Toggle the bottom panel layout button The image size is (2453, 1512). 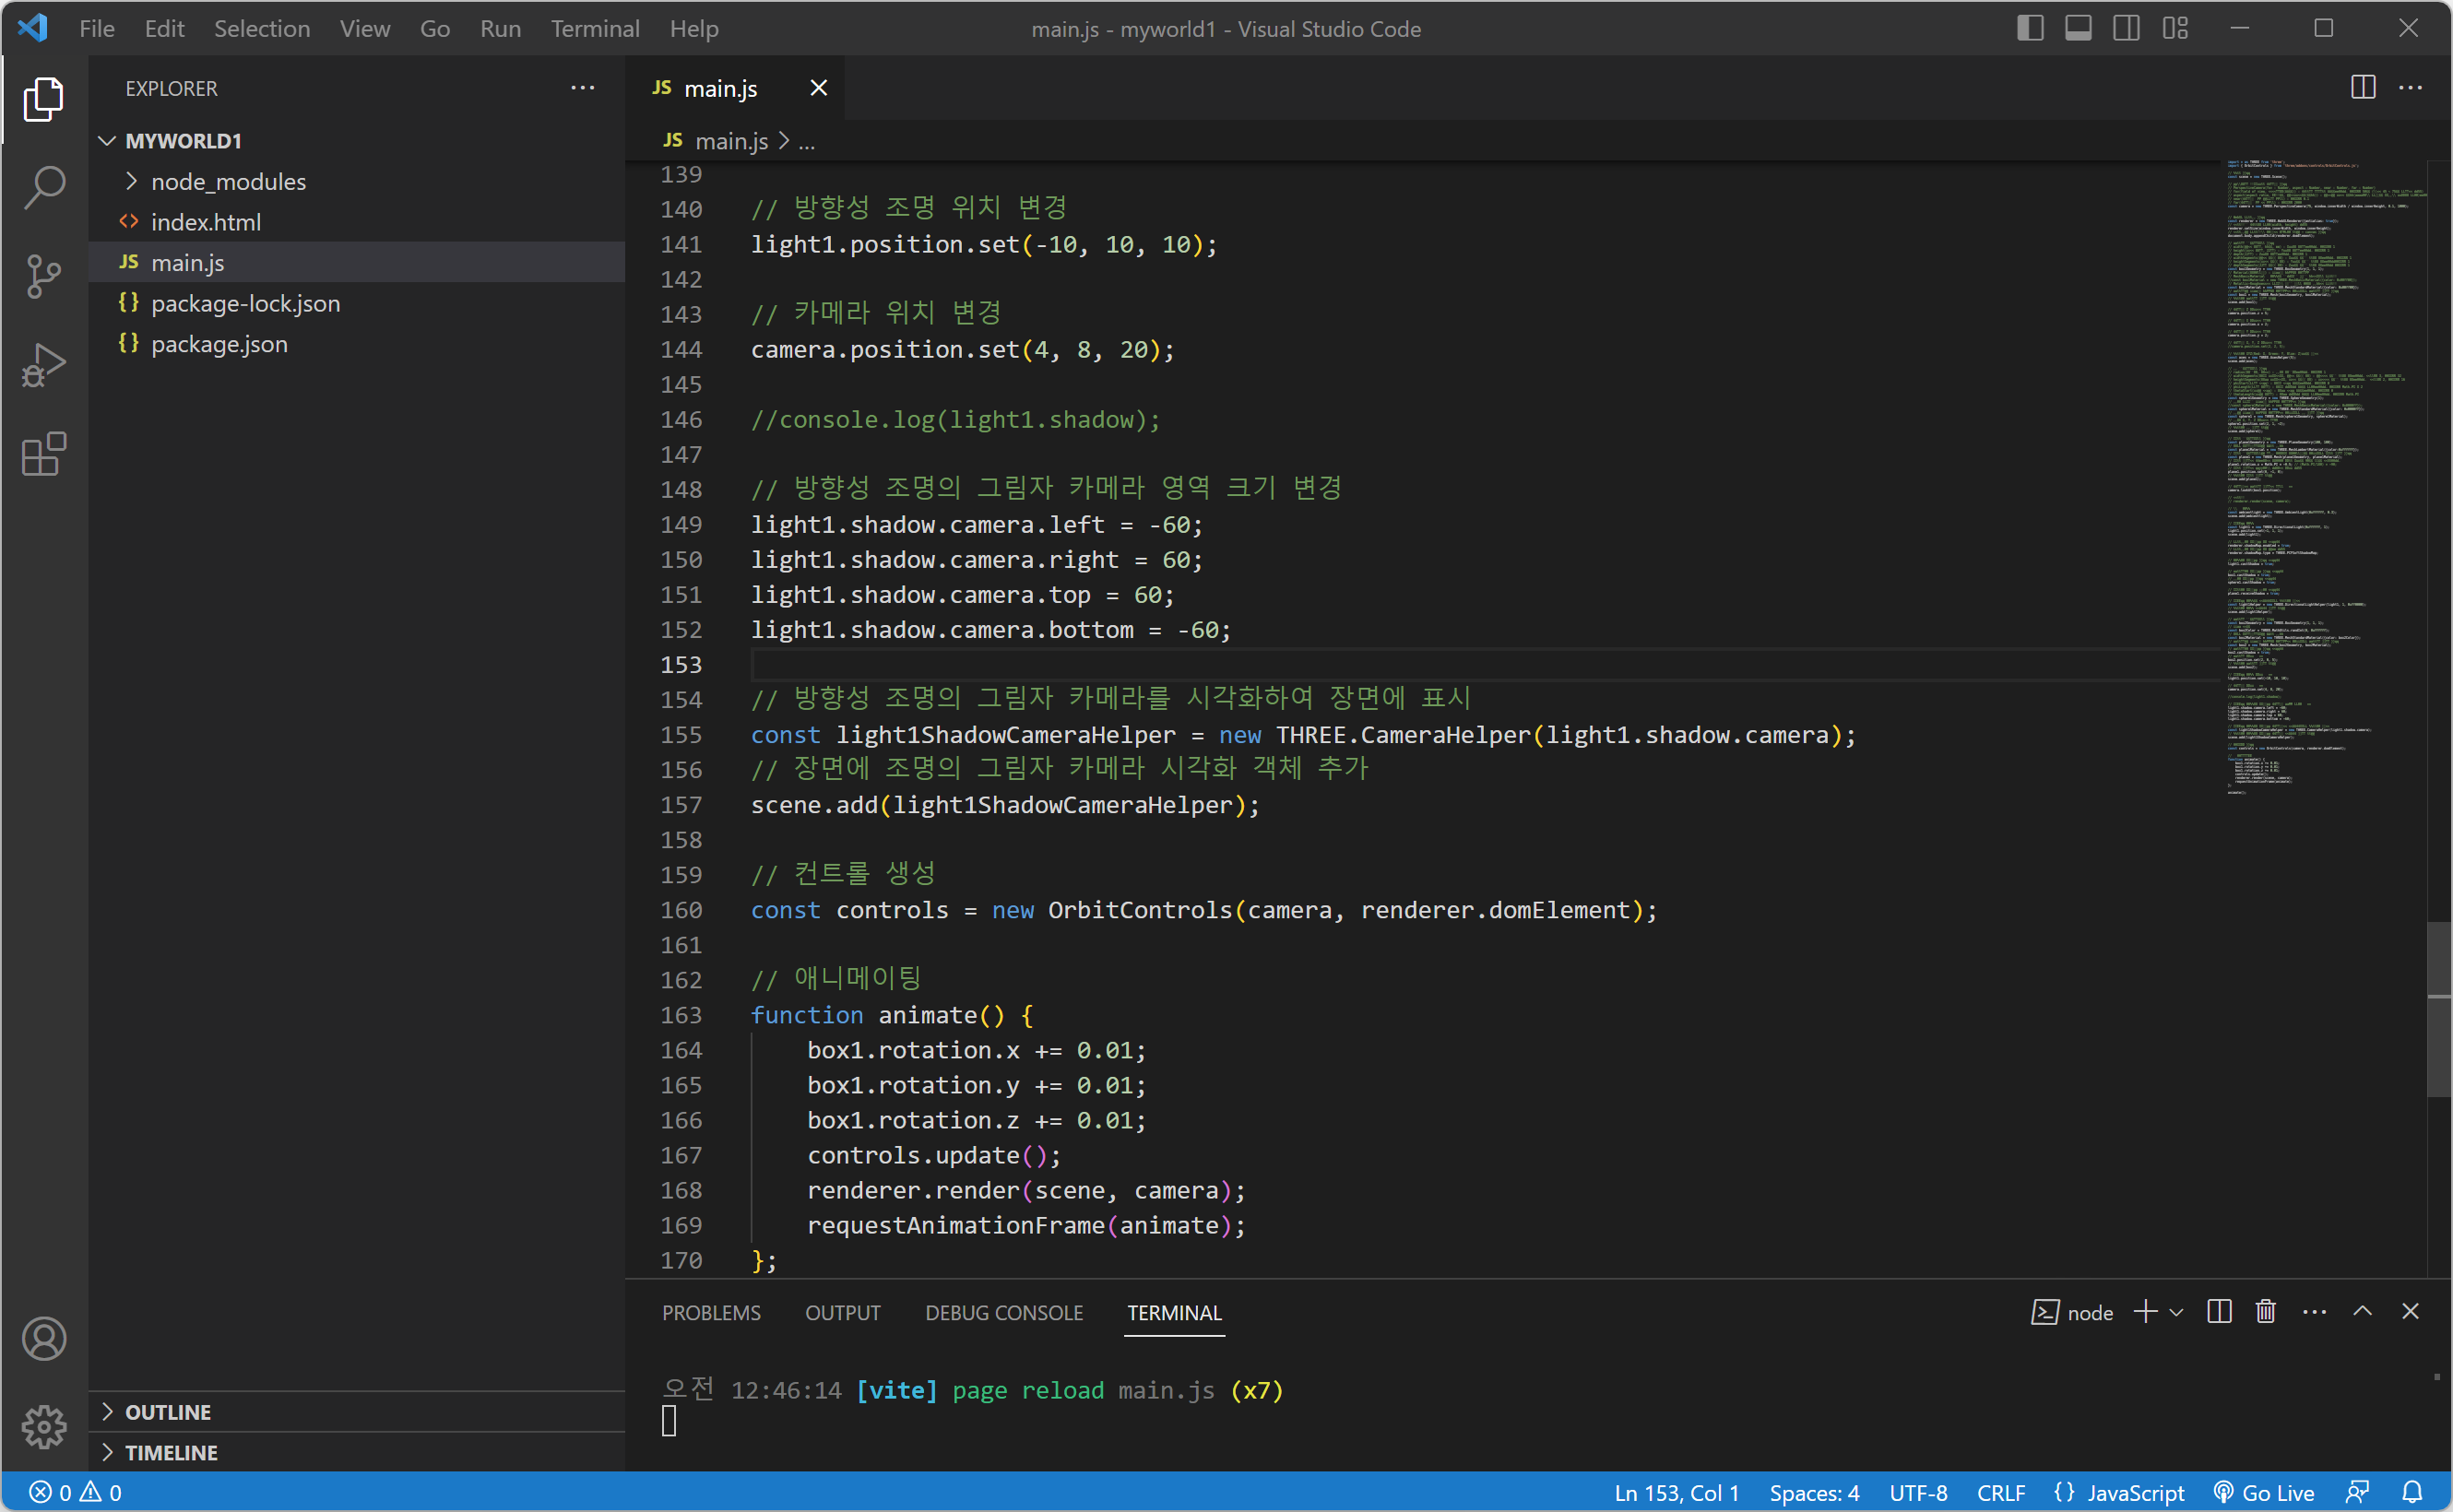coord(2078,28)
